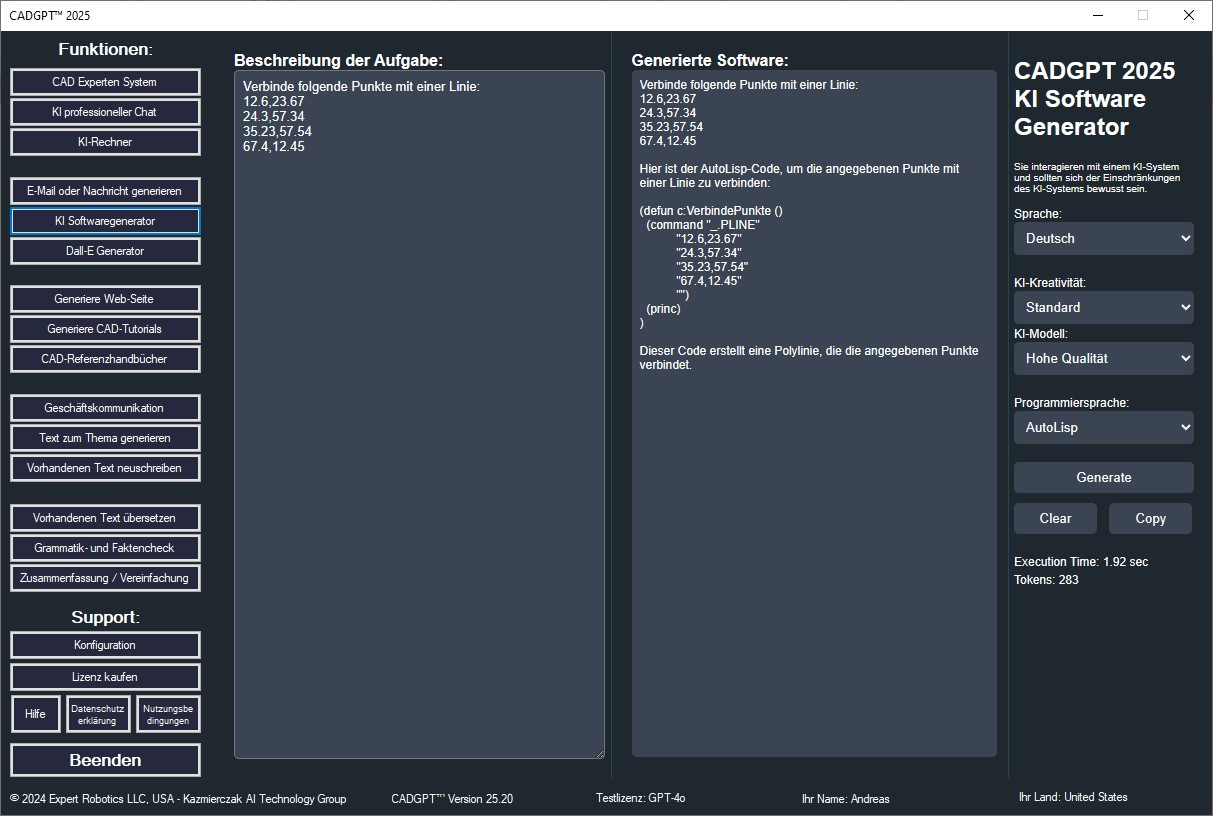
Task: Grab the resize grip of the description textbox
Action: click(x=599, y=753)
